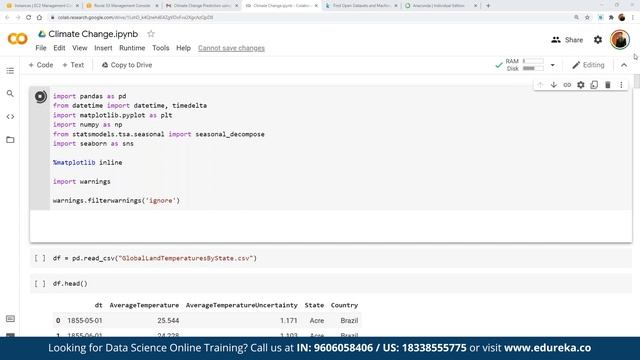Open the File menu
The height and width of the screenshot is (360, 640).
click(41, 48)
